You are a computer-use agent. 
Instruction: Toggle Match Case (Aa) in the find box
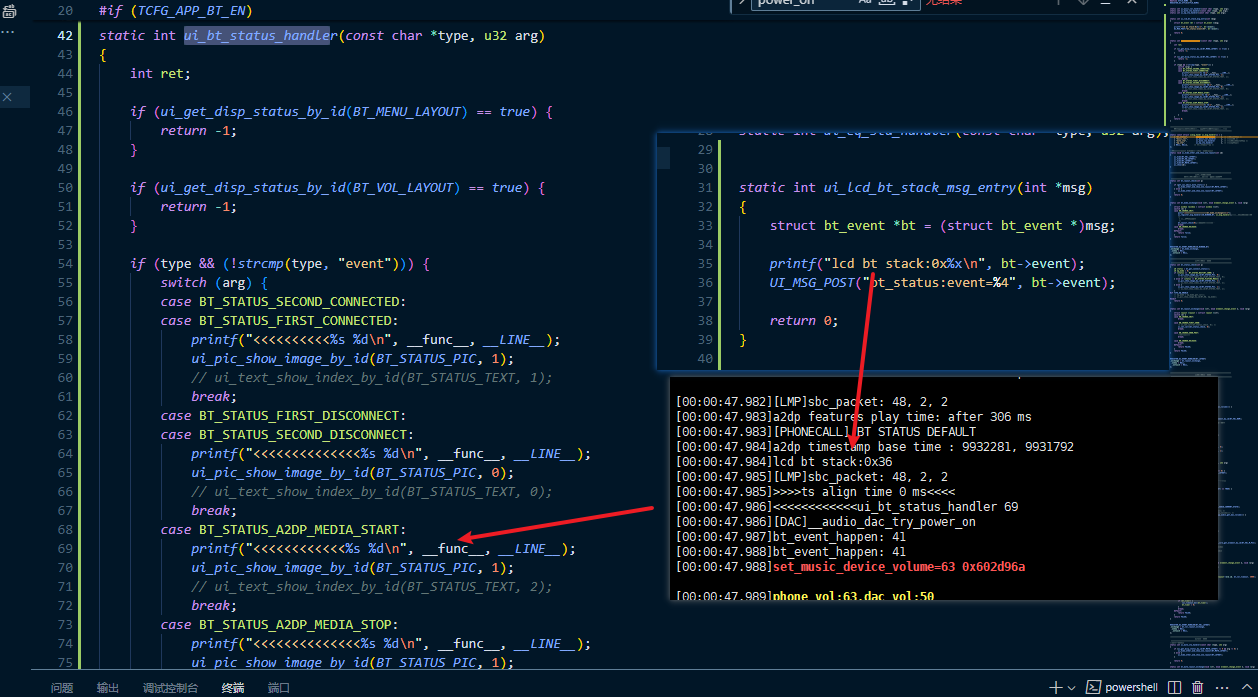point(866,3)
